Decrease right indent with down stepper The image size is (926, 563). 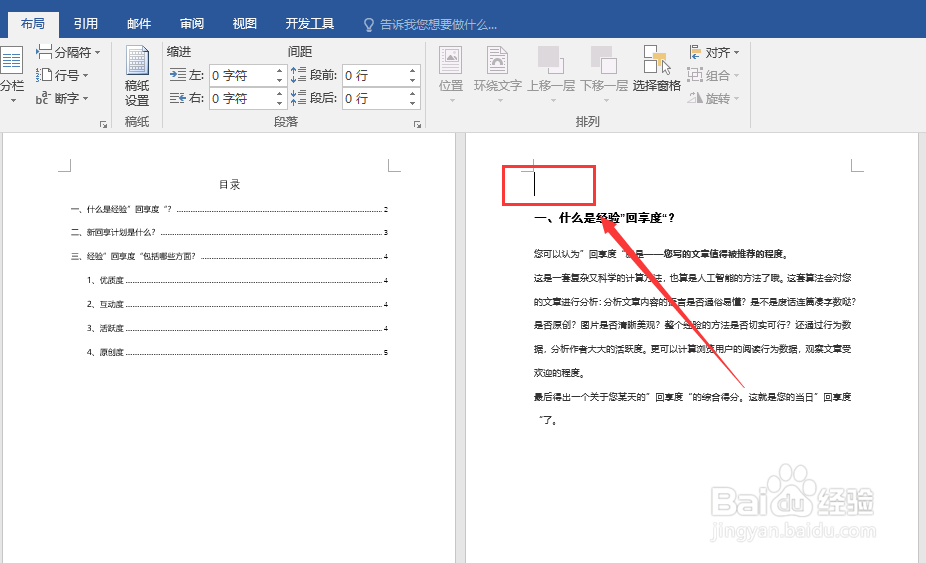pos(279,103)
